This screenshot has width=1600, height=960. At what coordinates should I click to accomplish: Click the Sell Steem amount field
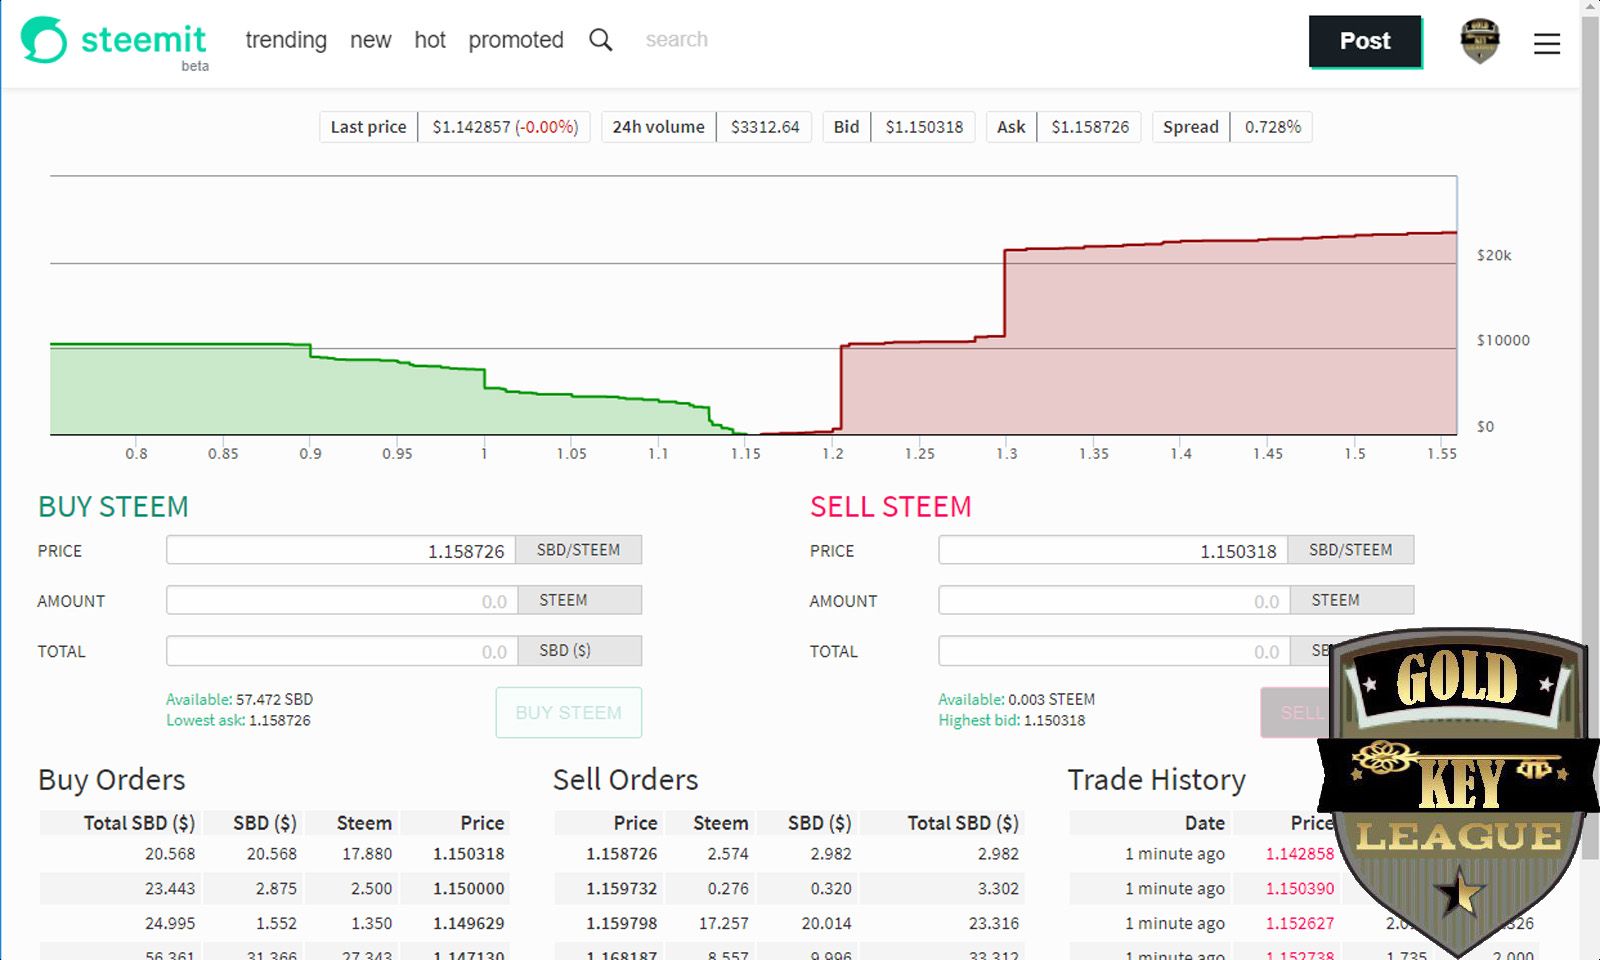click(x=1113, y=601)
